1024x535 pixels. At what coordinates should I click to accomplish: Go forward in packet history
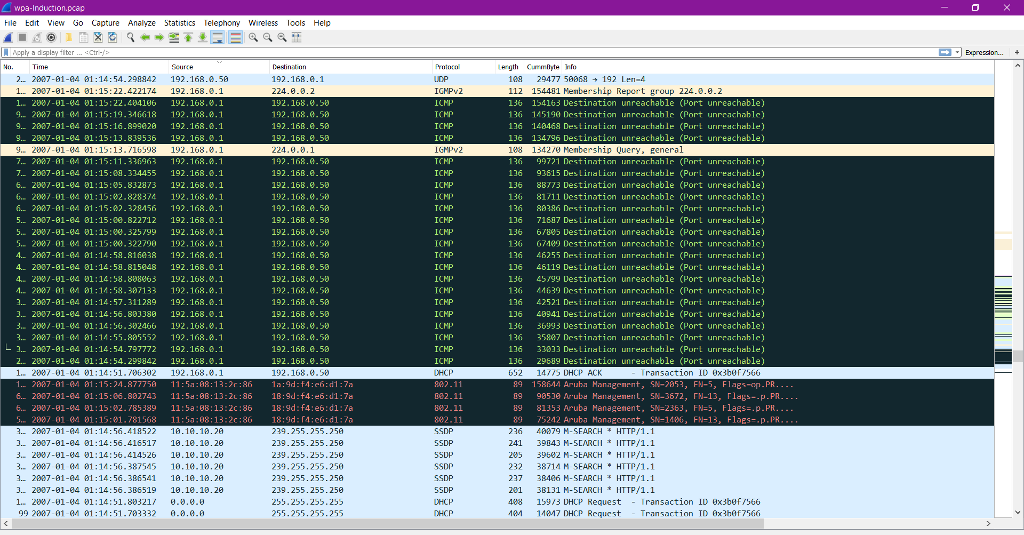click(159, 38)
